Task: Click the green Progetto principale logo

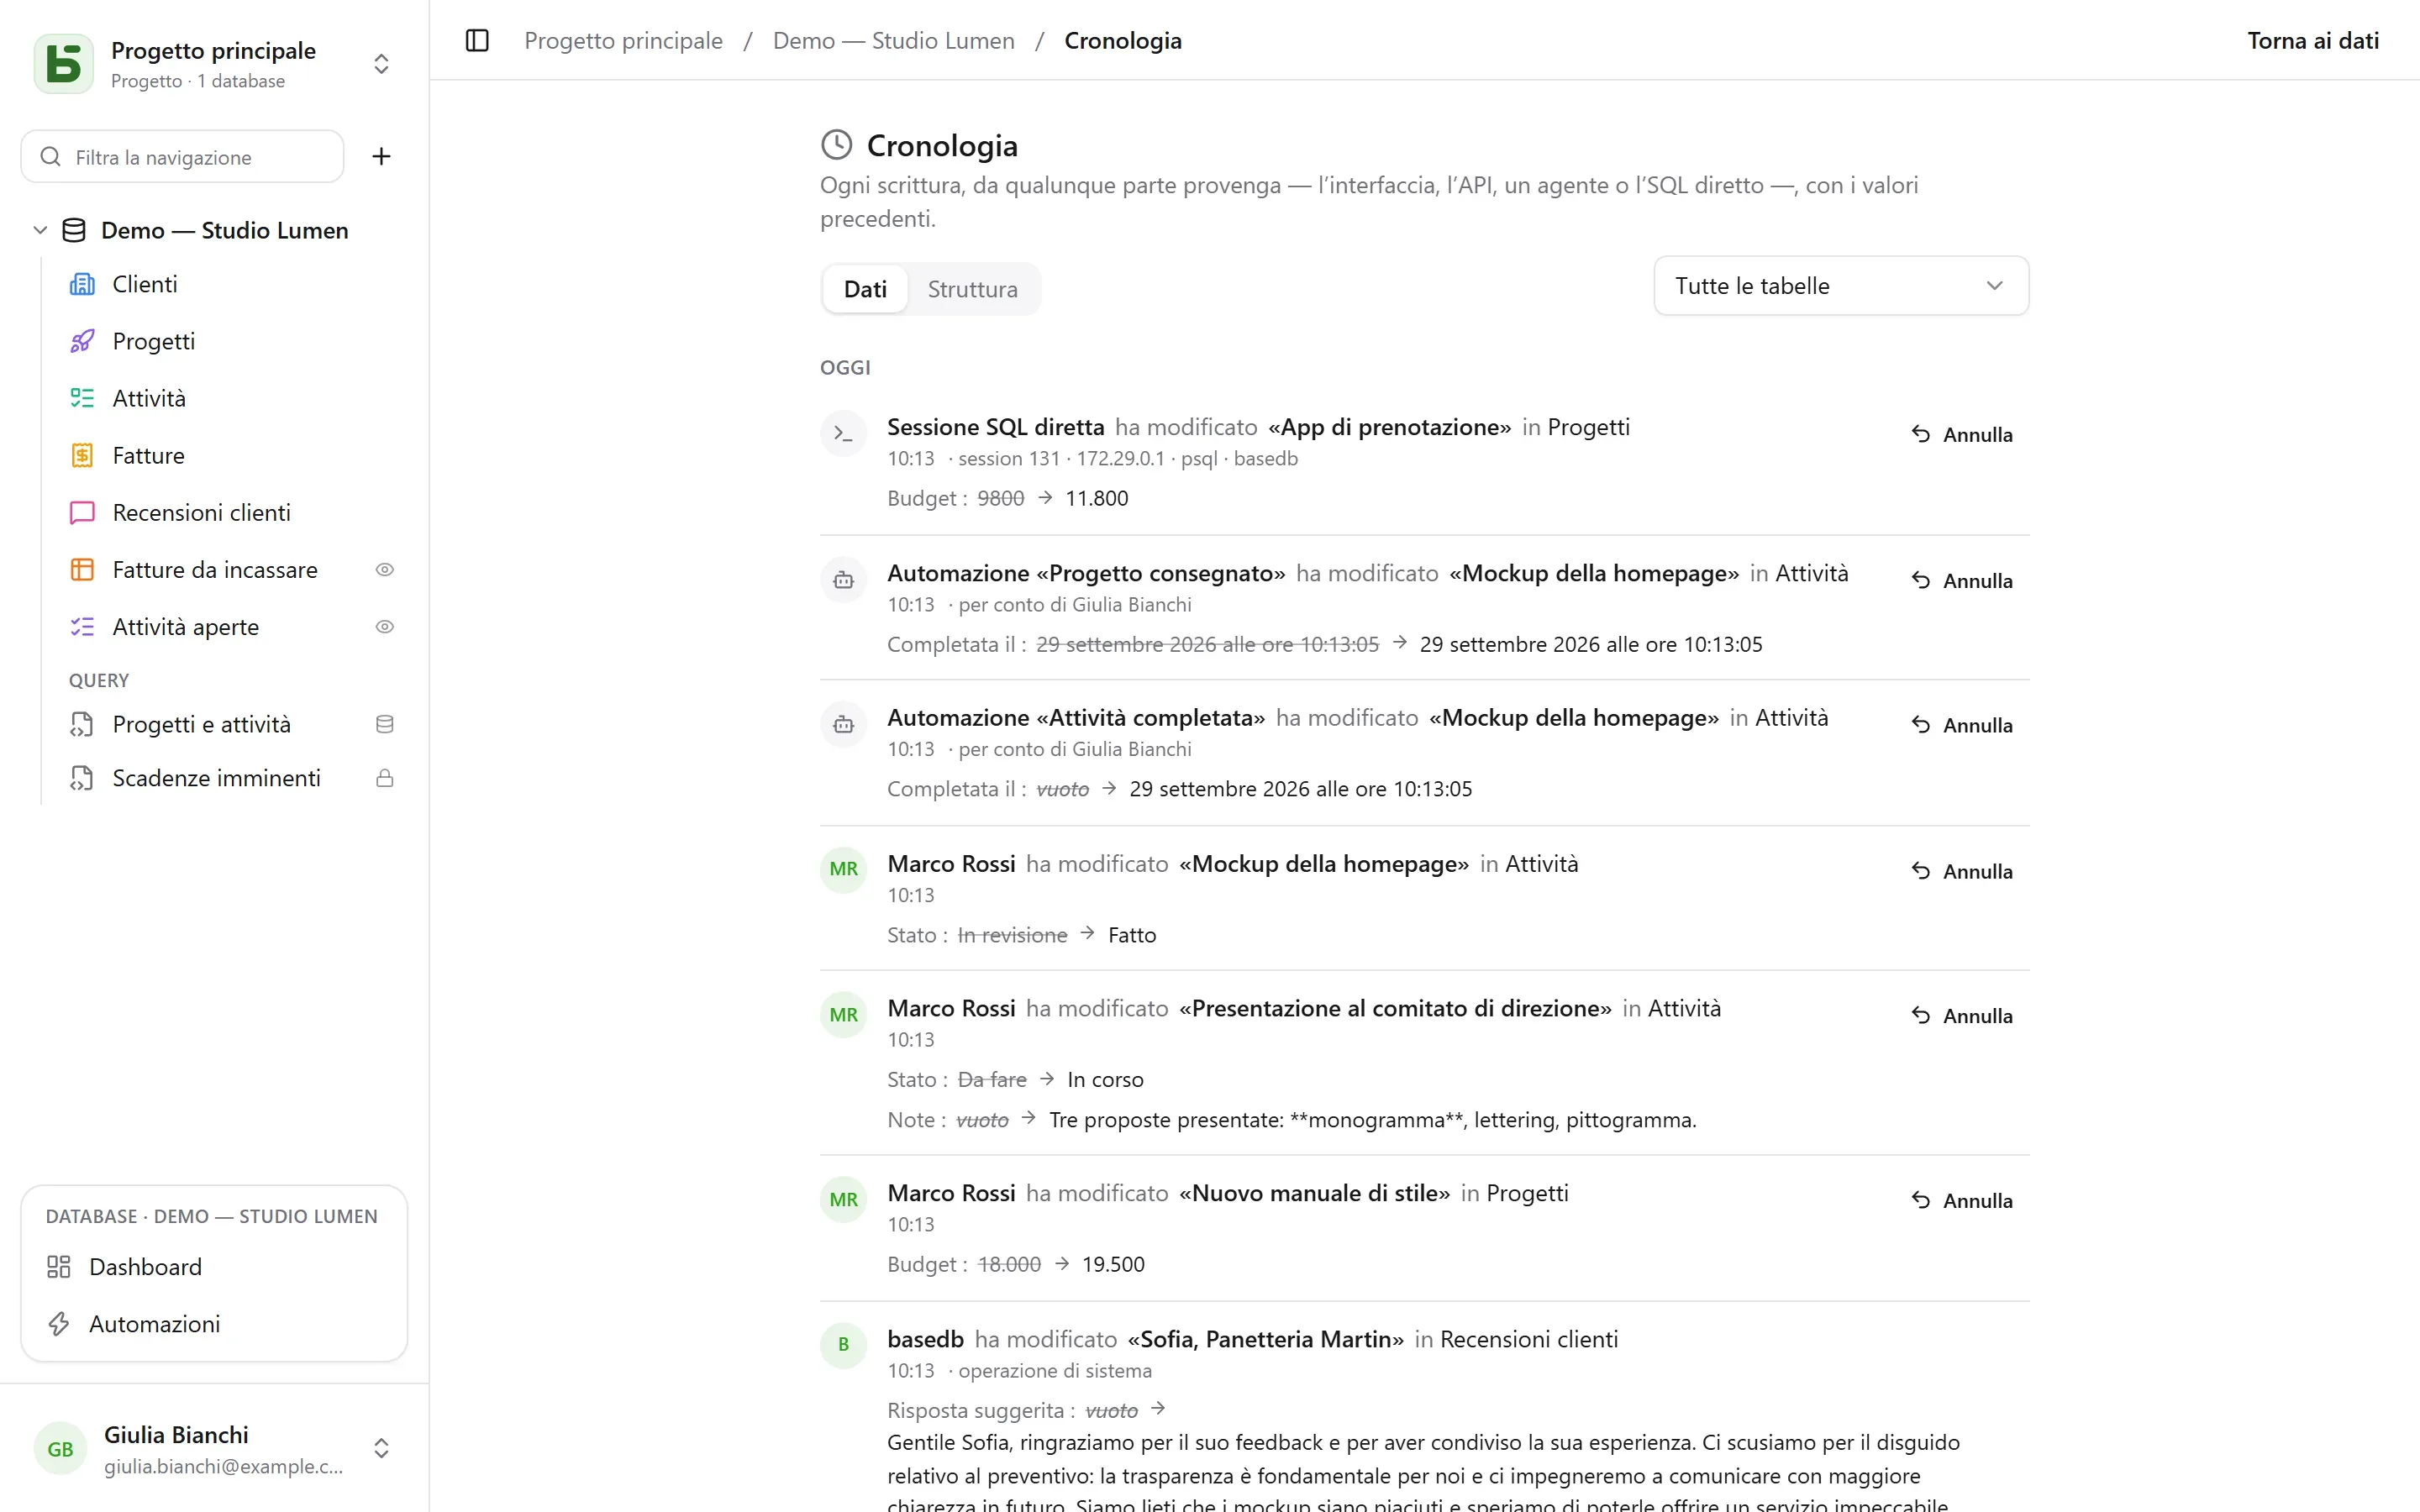Action: click(64, 64)
